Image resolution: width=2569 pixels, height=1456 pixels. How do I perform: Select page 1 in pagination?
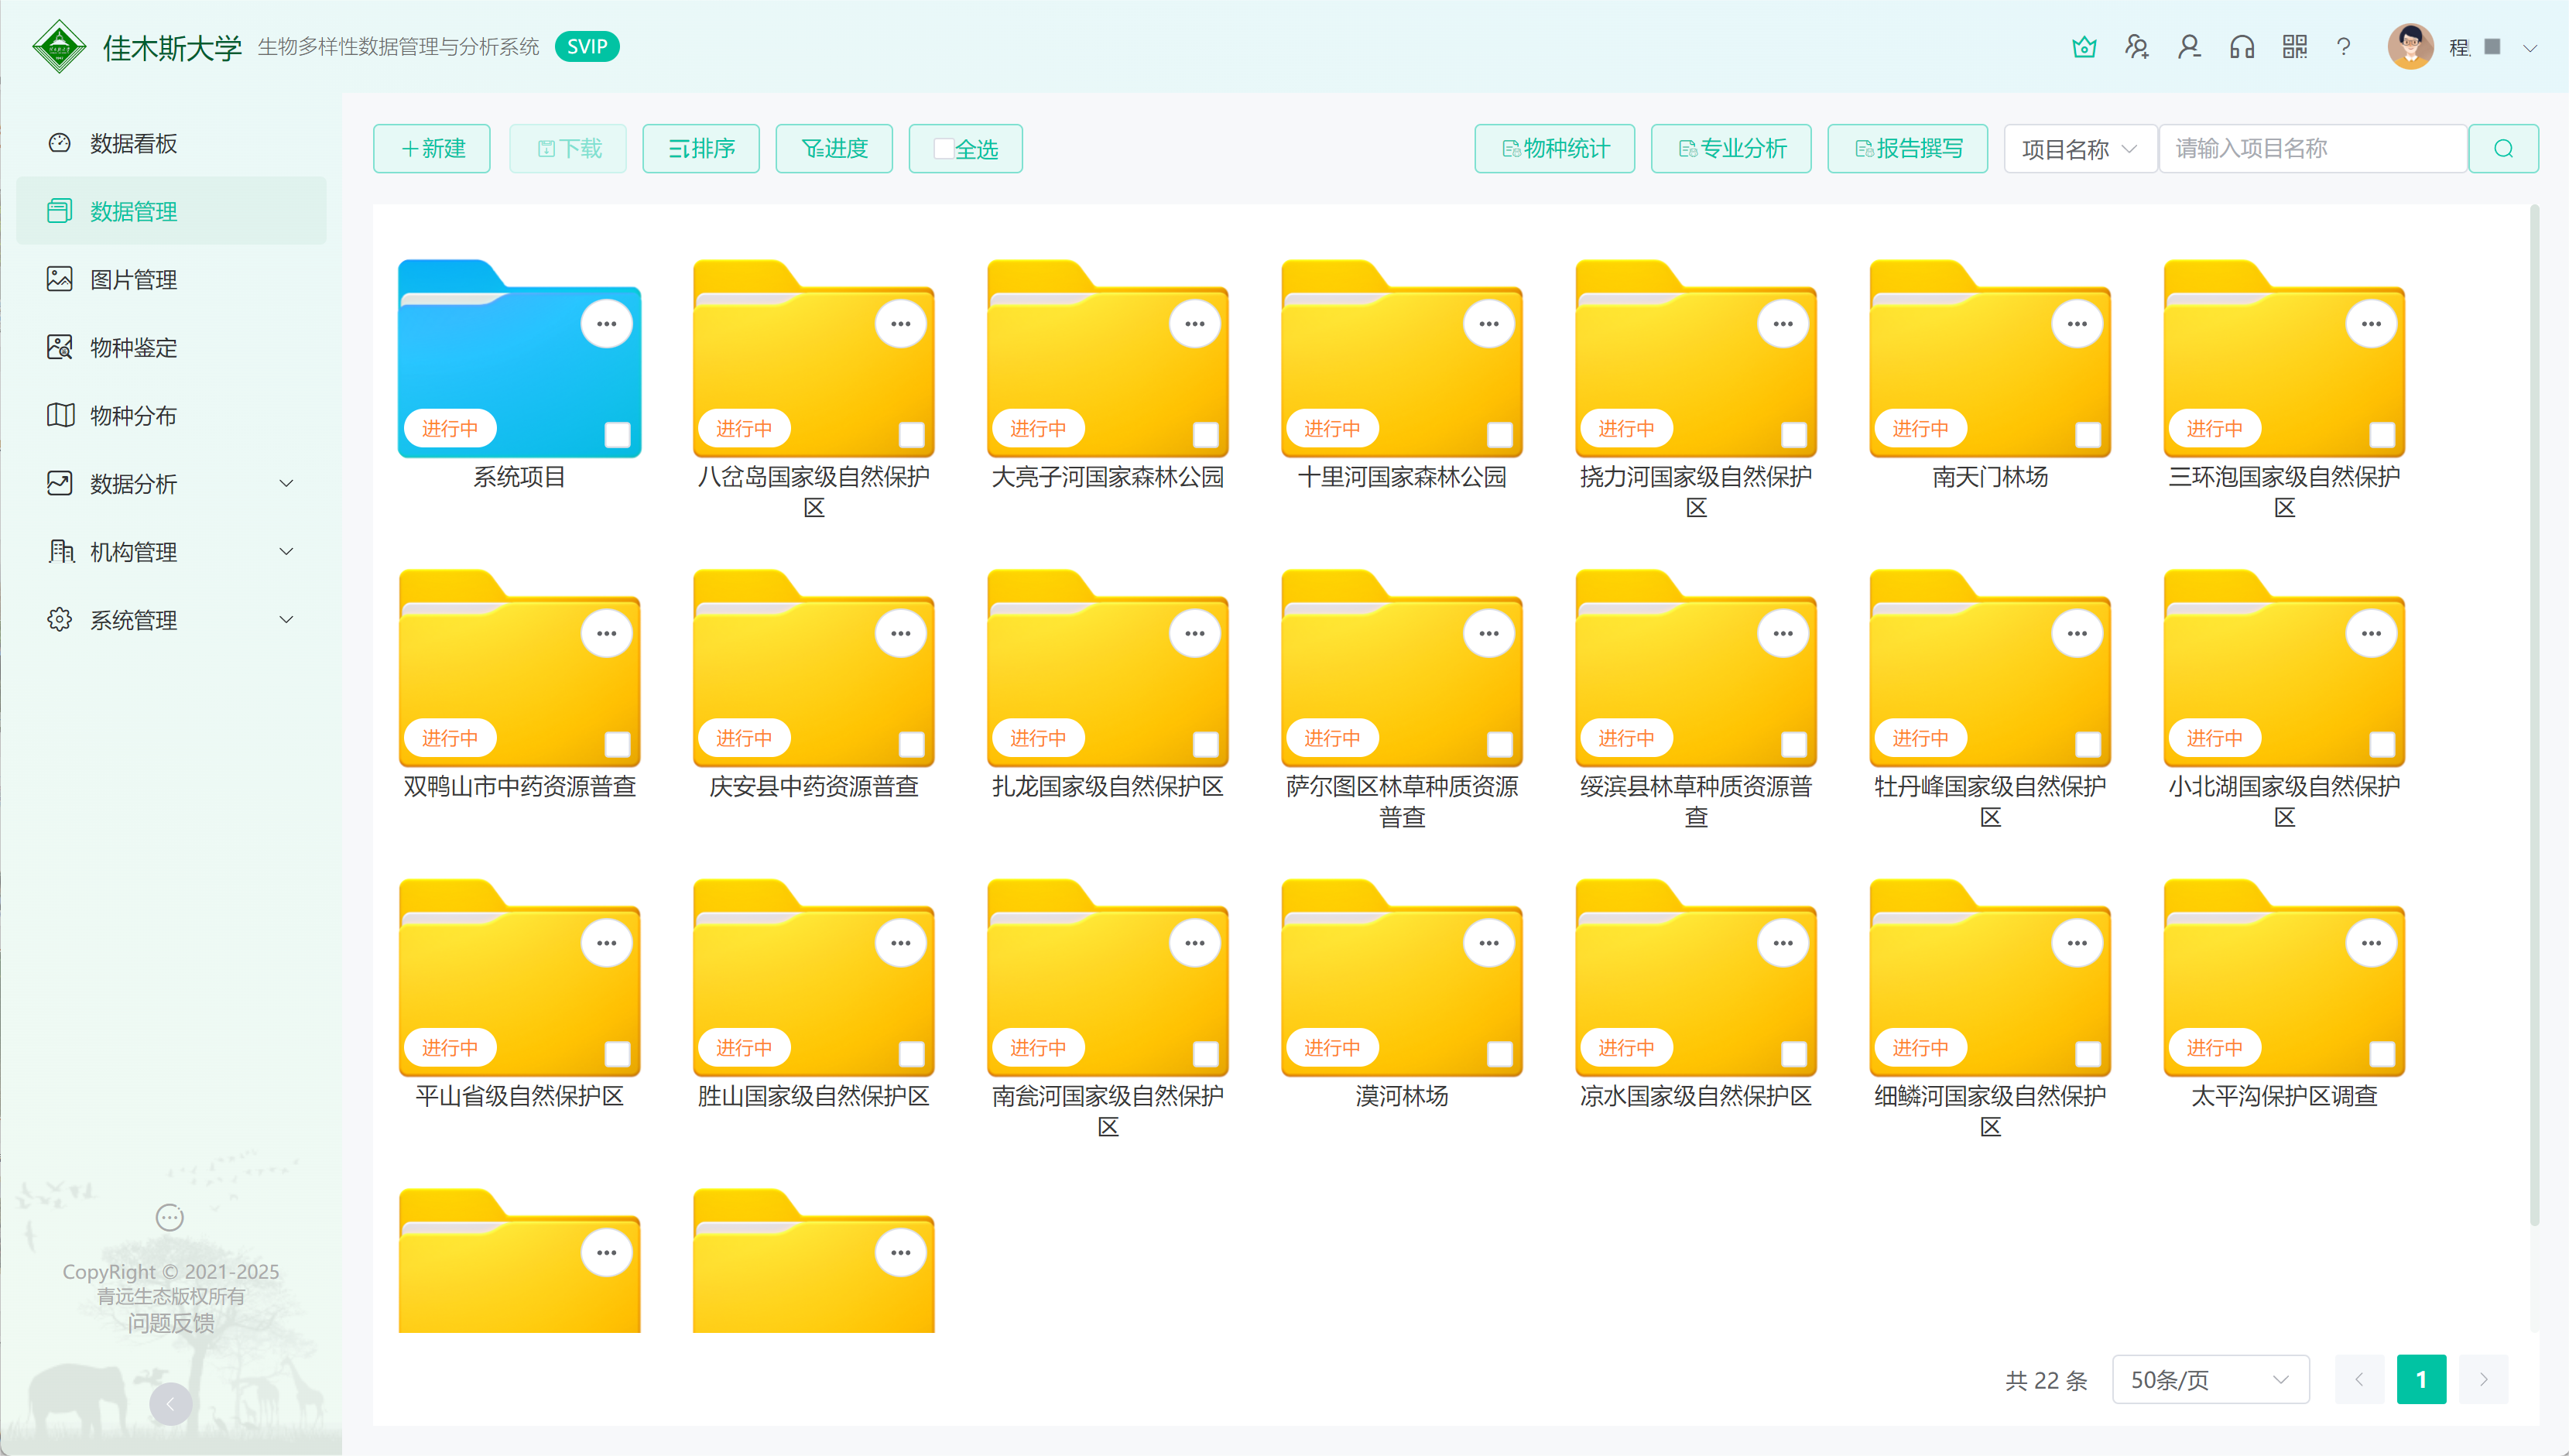(2421, 1380)
